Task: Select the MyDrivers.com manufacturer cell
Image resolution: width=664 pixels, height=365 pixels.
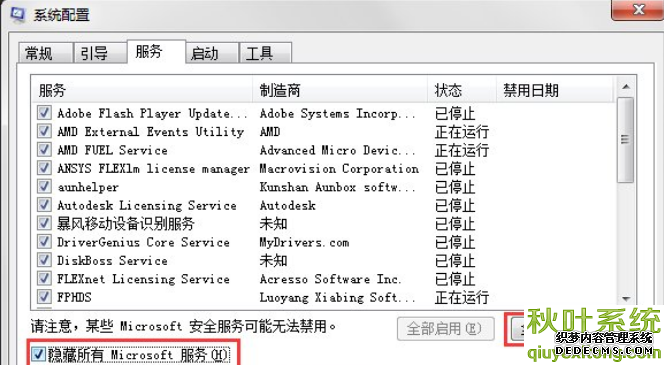Action: (304, 242)
